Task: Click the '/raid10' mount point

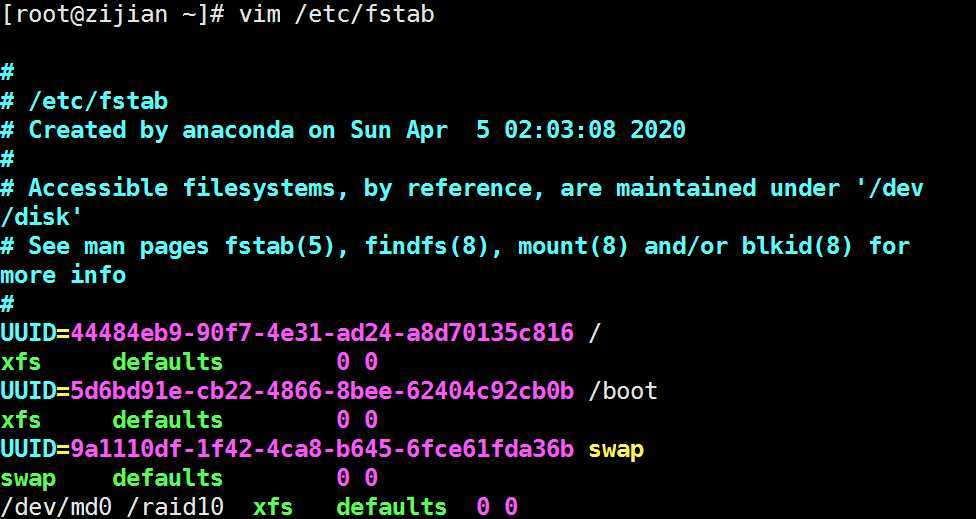Action: [175, 507]
